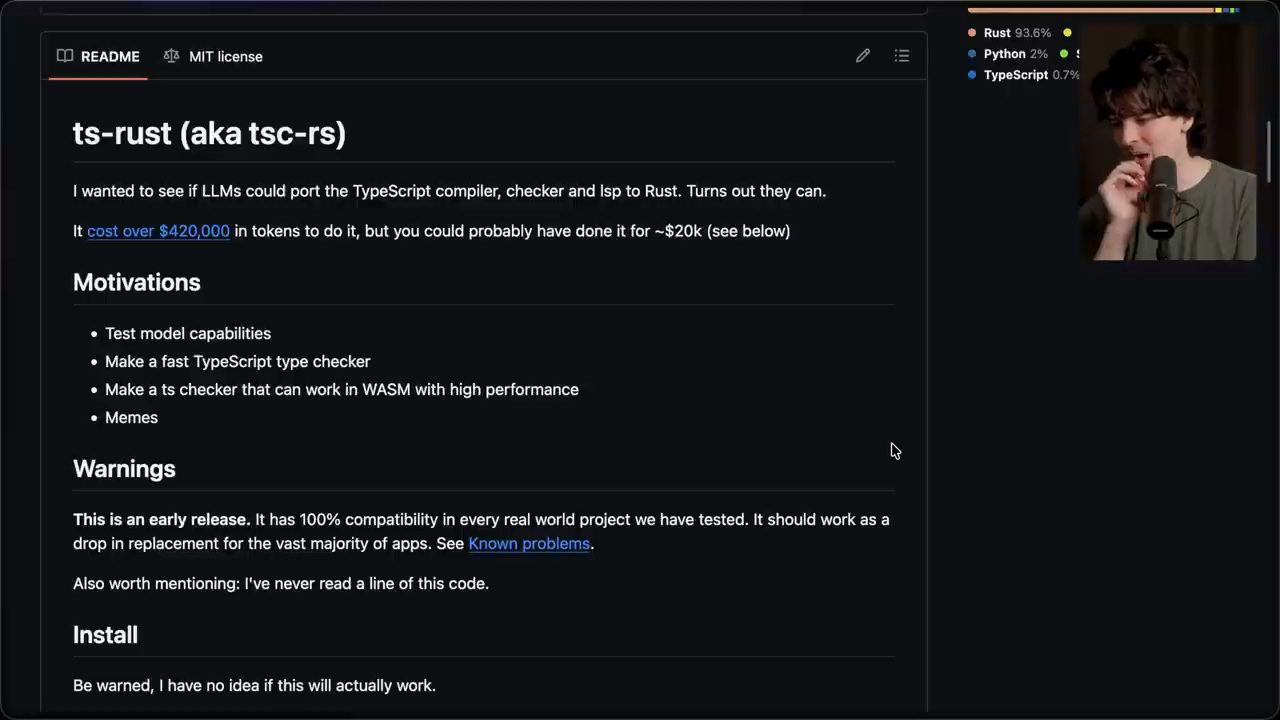The image size is (1280, 720).
Task: Click 'Make a fast TypeScript type checker' bullet
Action: coord(238,362)
